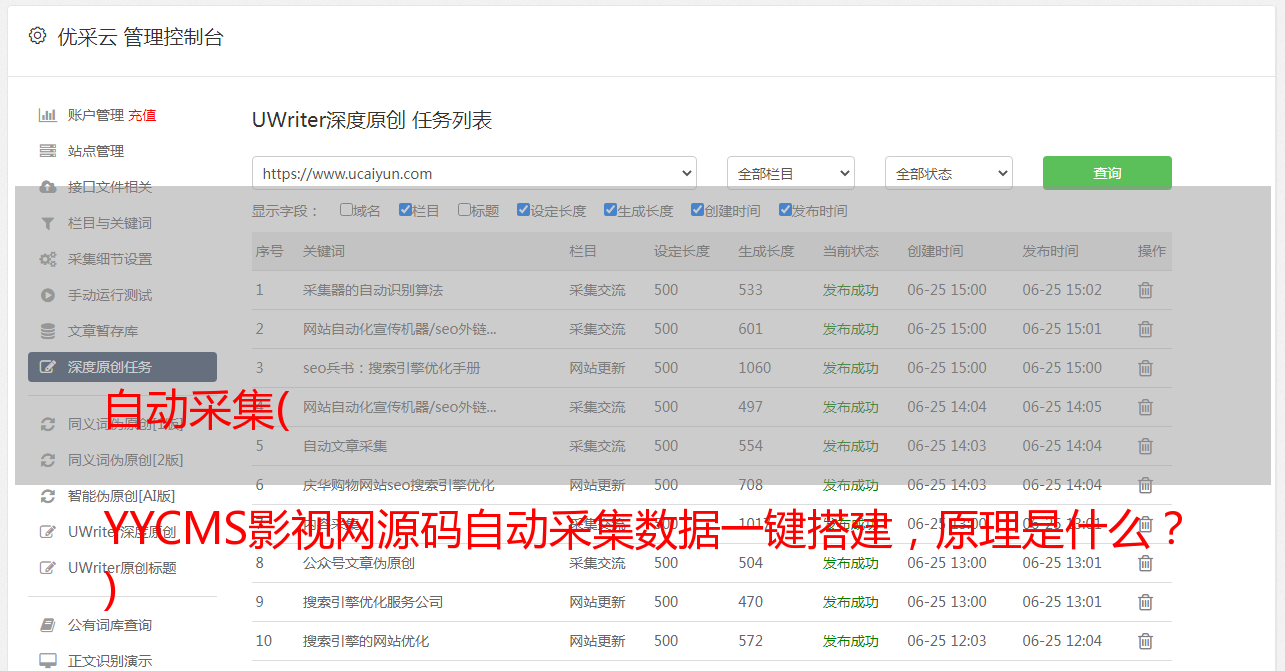
Task: Delete the seo兵书 task with trash icon
Action: click(1145, 368)
